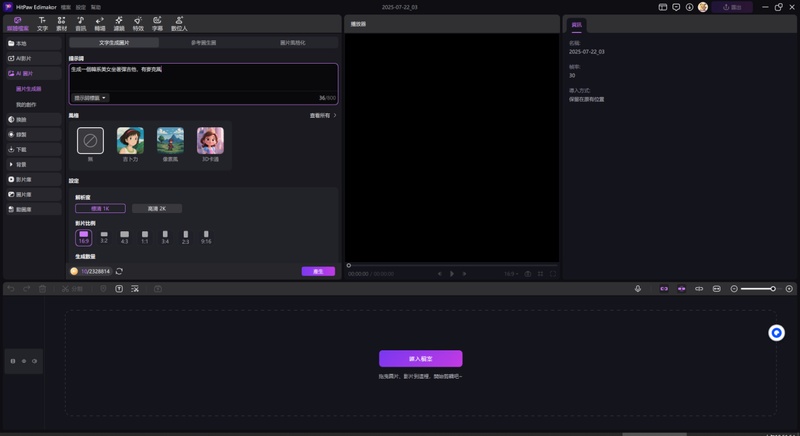
Task: Click the player progress bar handle
Action: tap(349, 265)
